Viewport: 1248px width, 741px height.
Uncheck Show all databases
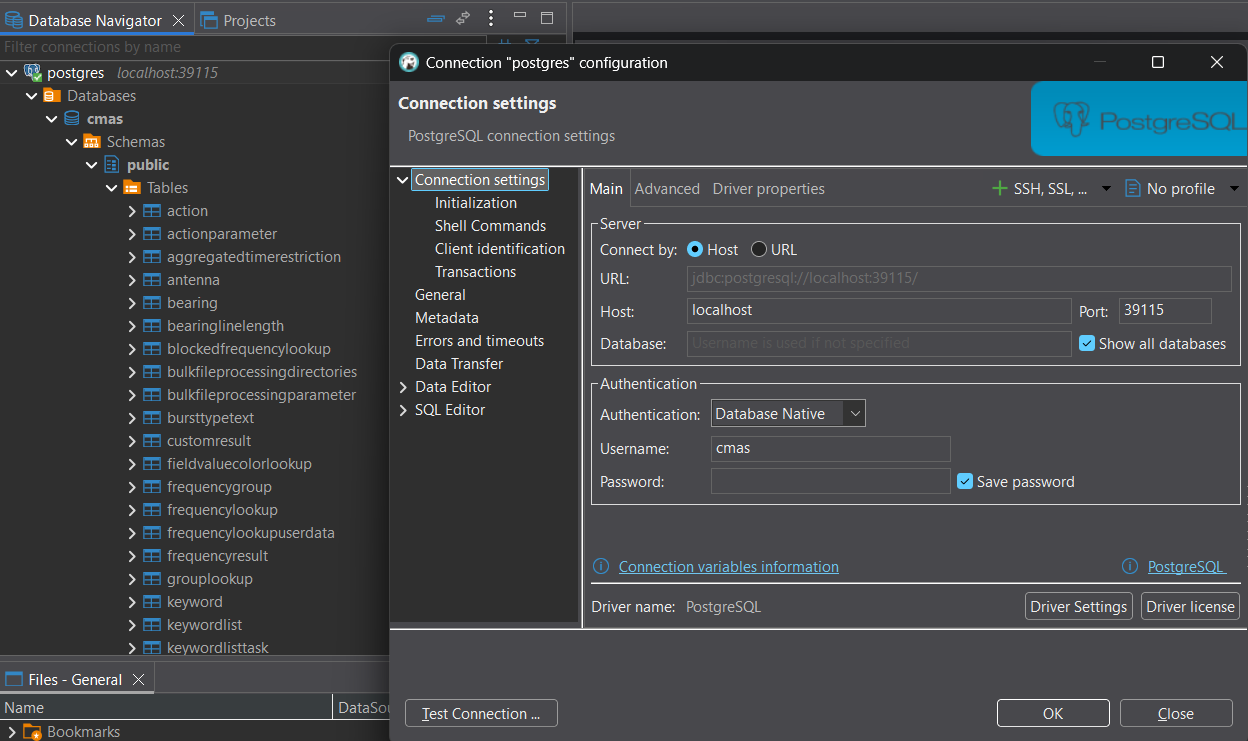coord(1088,343)
